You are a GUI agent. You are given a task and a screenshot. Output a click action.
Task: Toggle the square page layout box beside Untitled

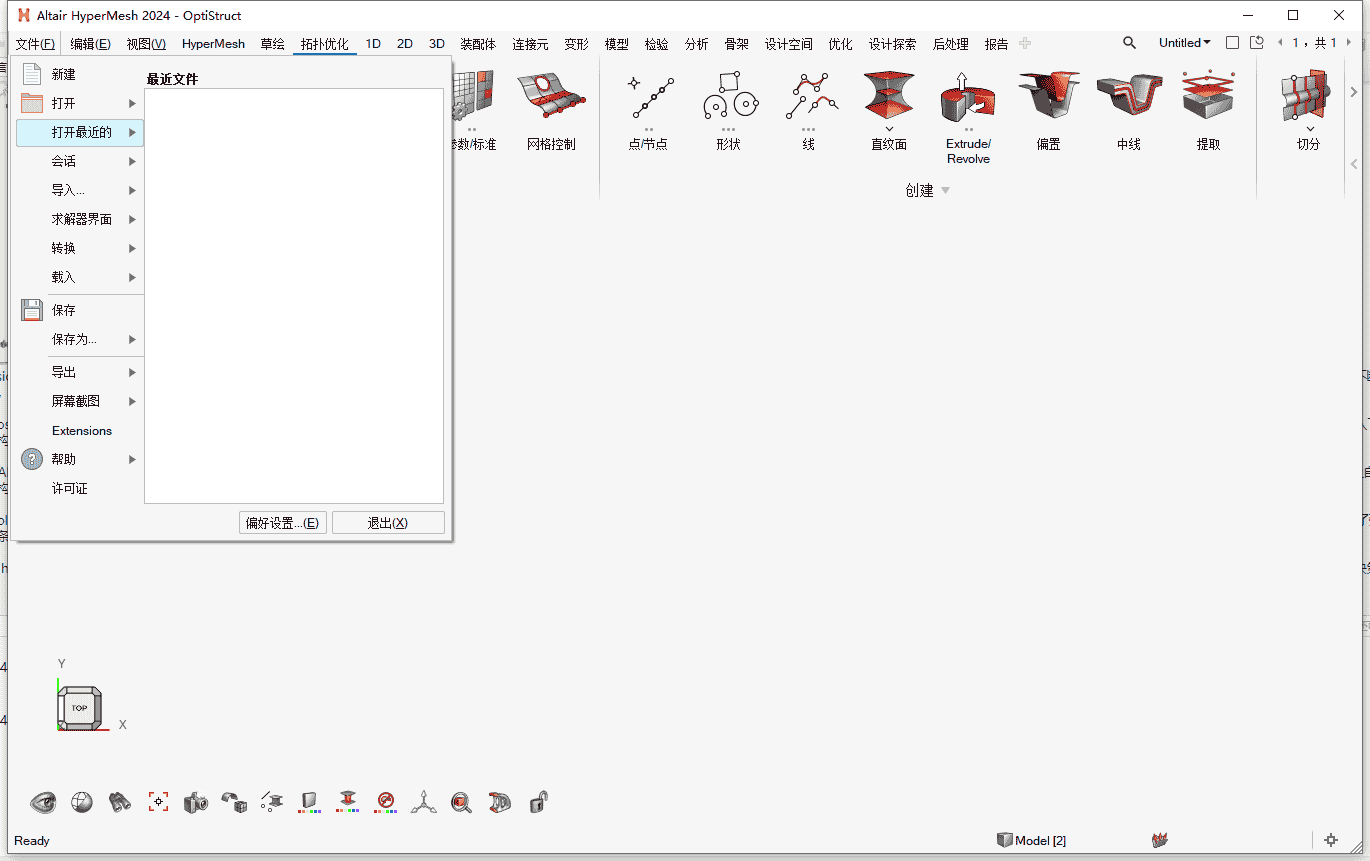pos(1232,43)
